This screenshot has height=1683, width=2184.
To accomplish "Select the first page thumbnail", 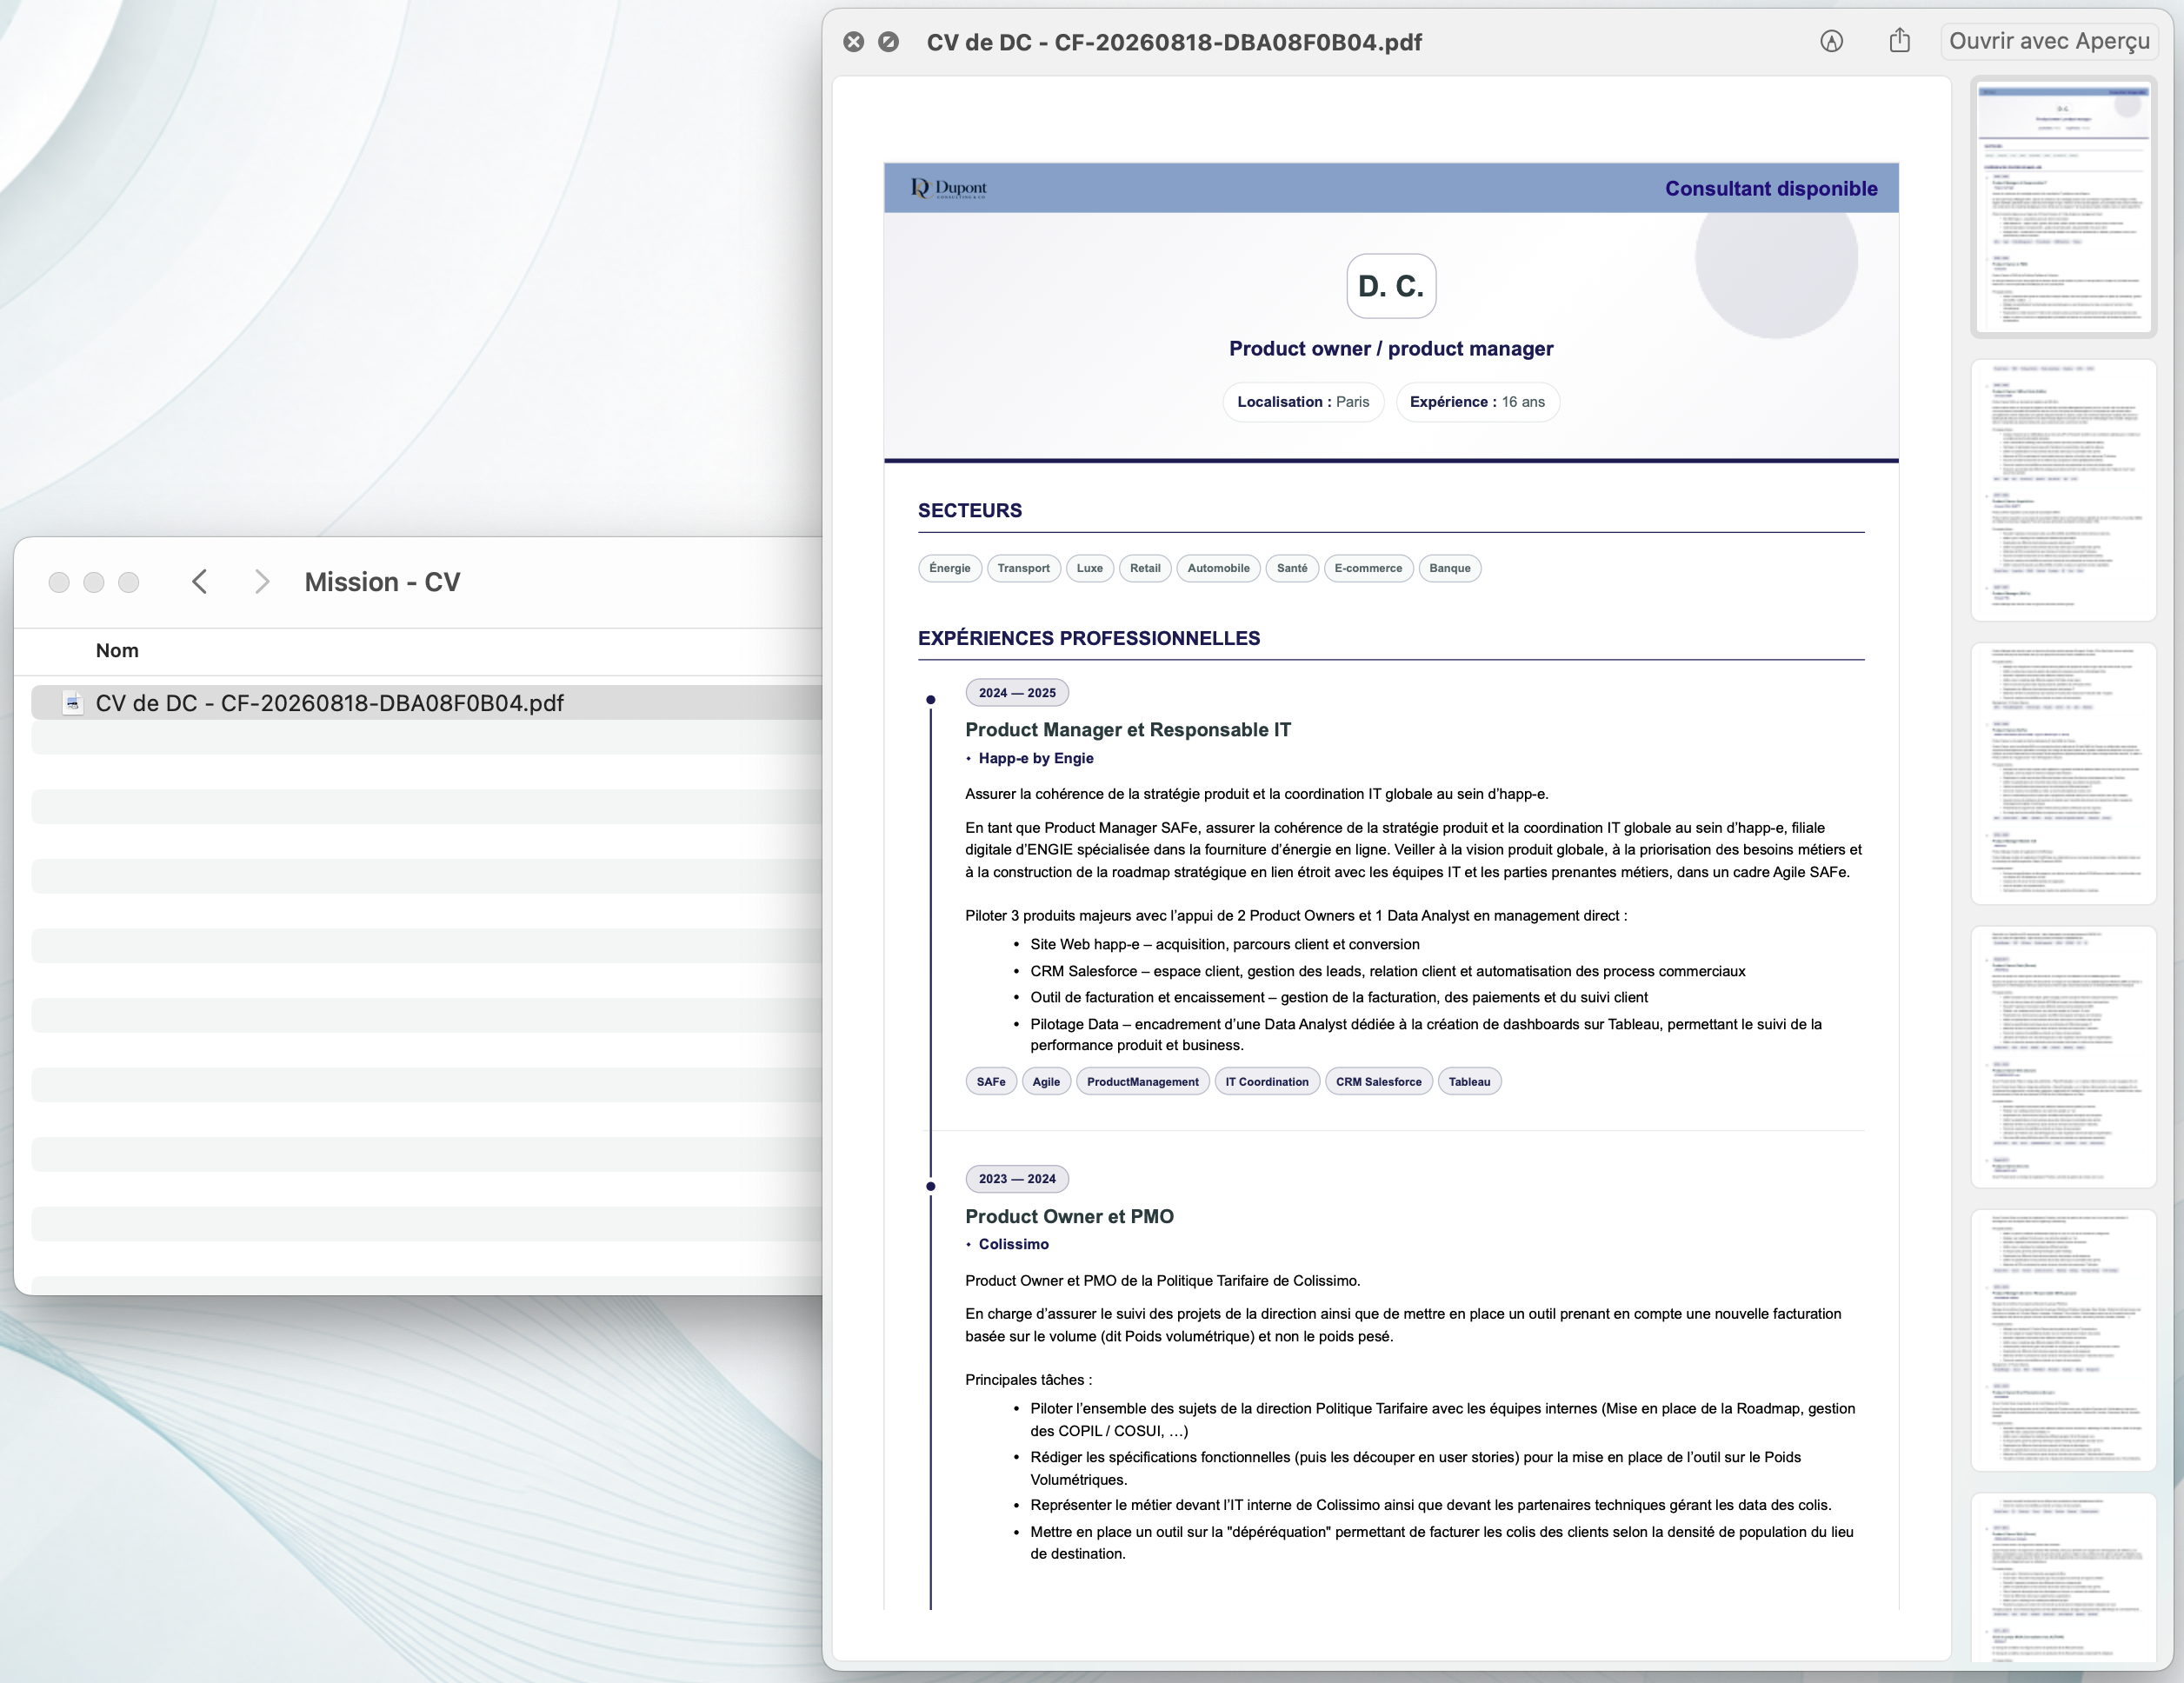I will click(x=2063, y=208).
